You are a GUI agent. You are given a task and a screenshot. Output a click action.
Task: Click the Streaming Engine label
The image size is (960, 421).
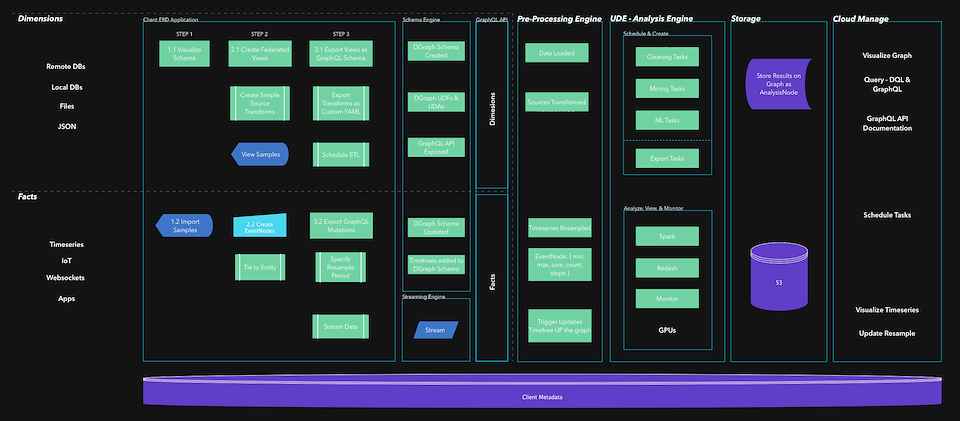tap(423, 297)
